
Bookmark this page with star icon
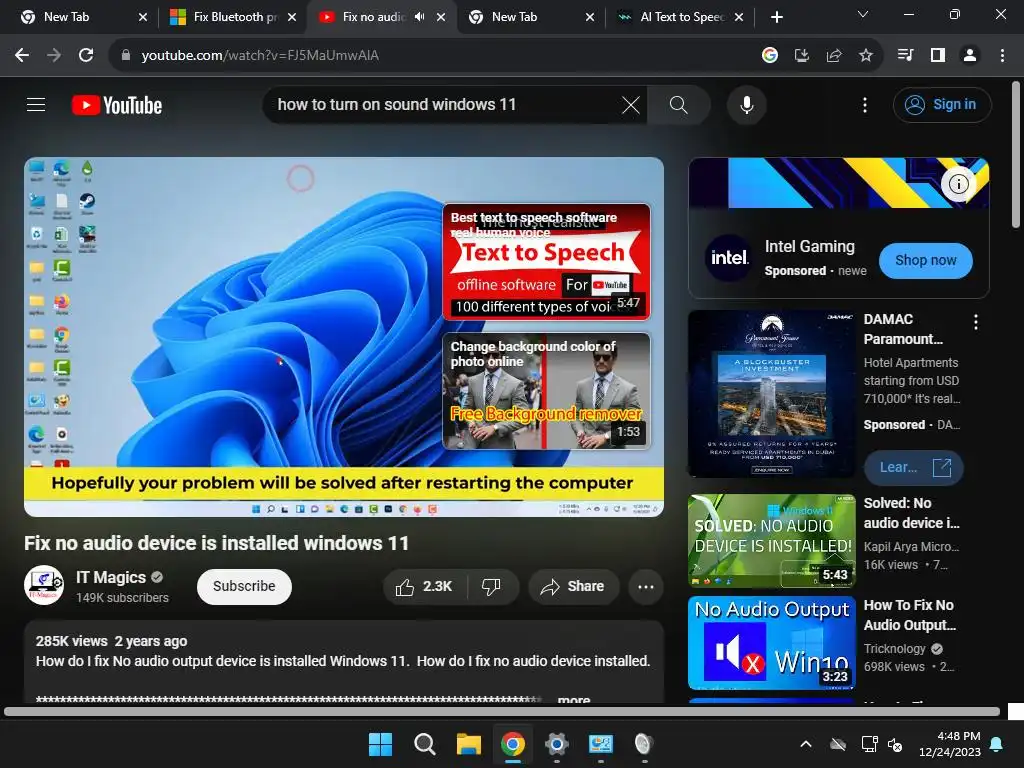coord(865,56)
